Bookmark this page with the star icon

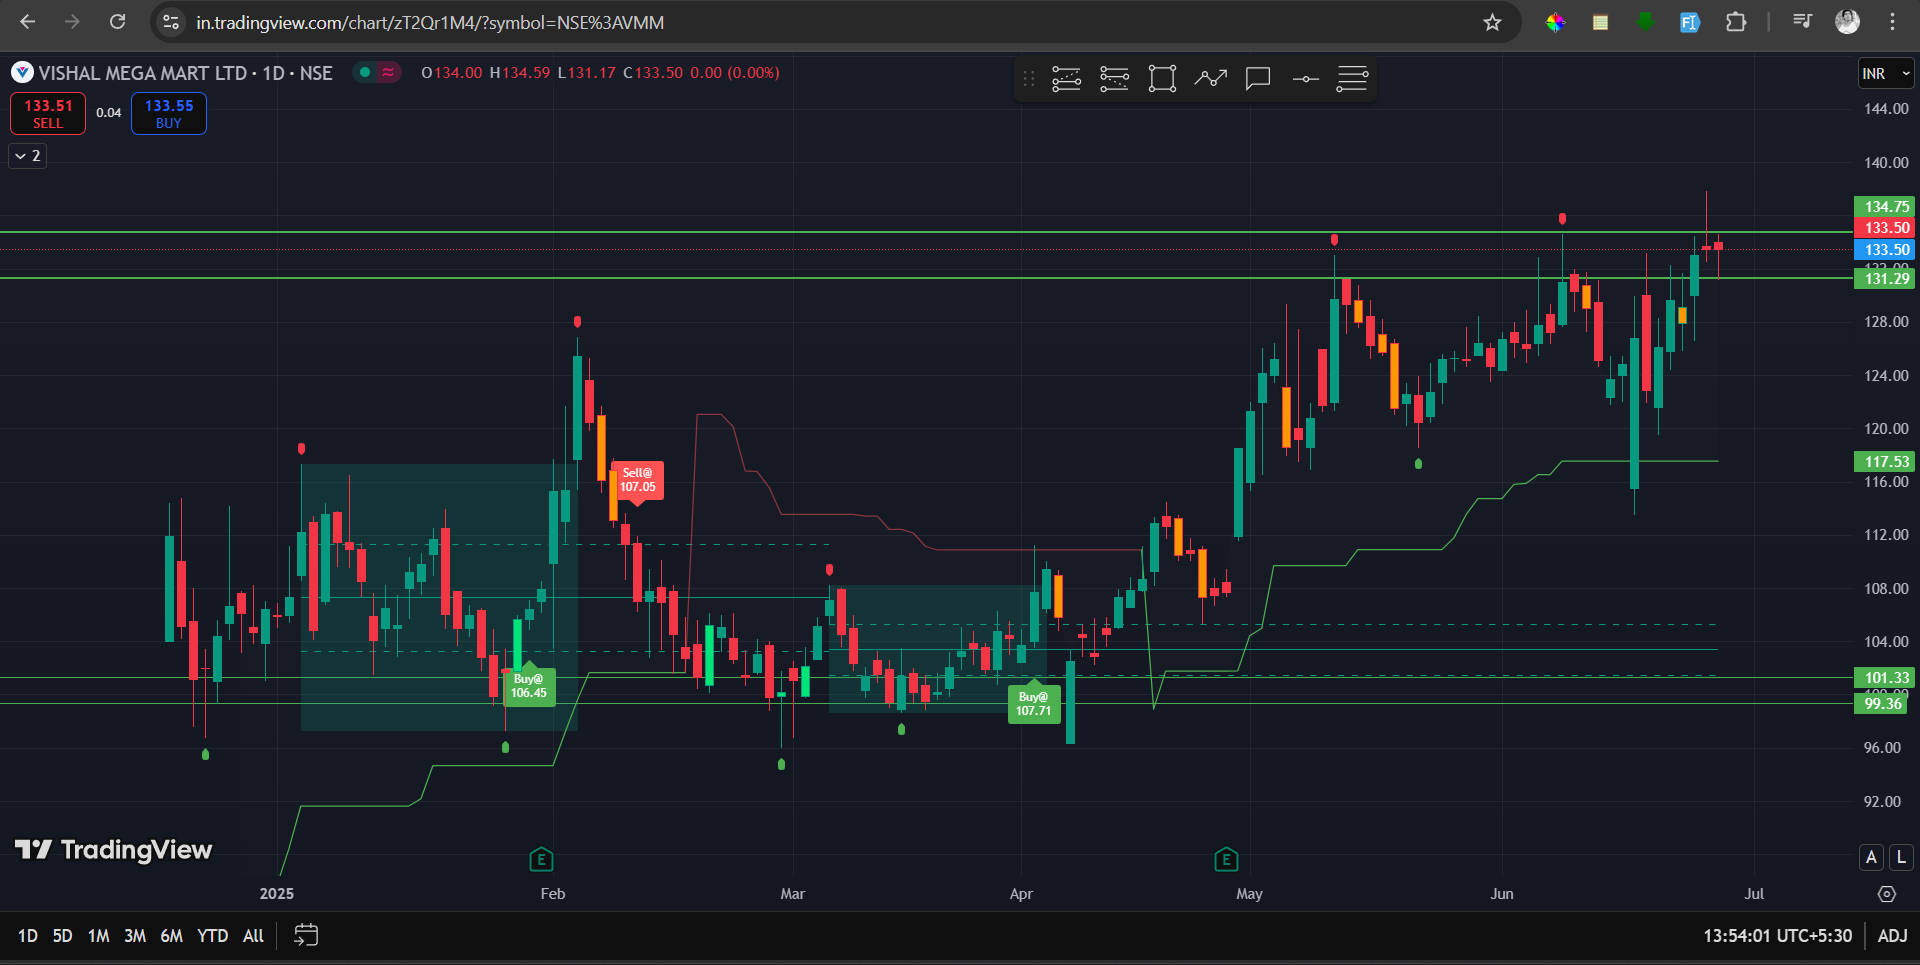(1492, 22)
